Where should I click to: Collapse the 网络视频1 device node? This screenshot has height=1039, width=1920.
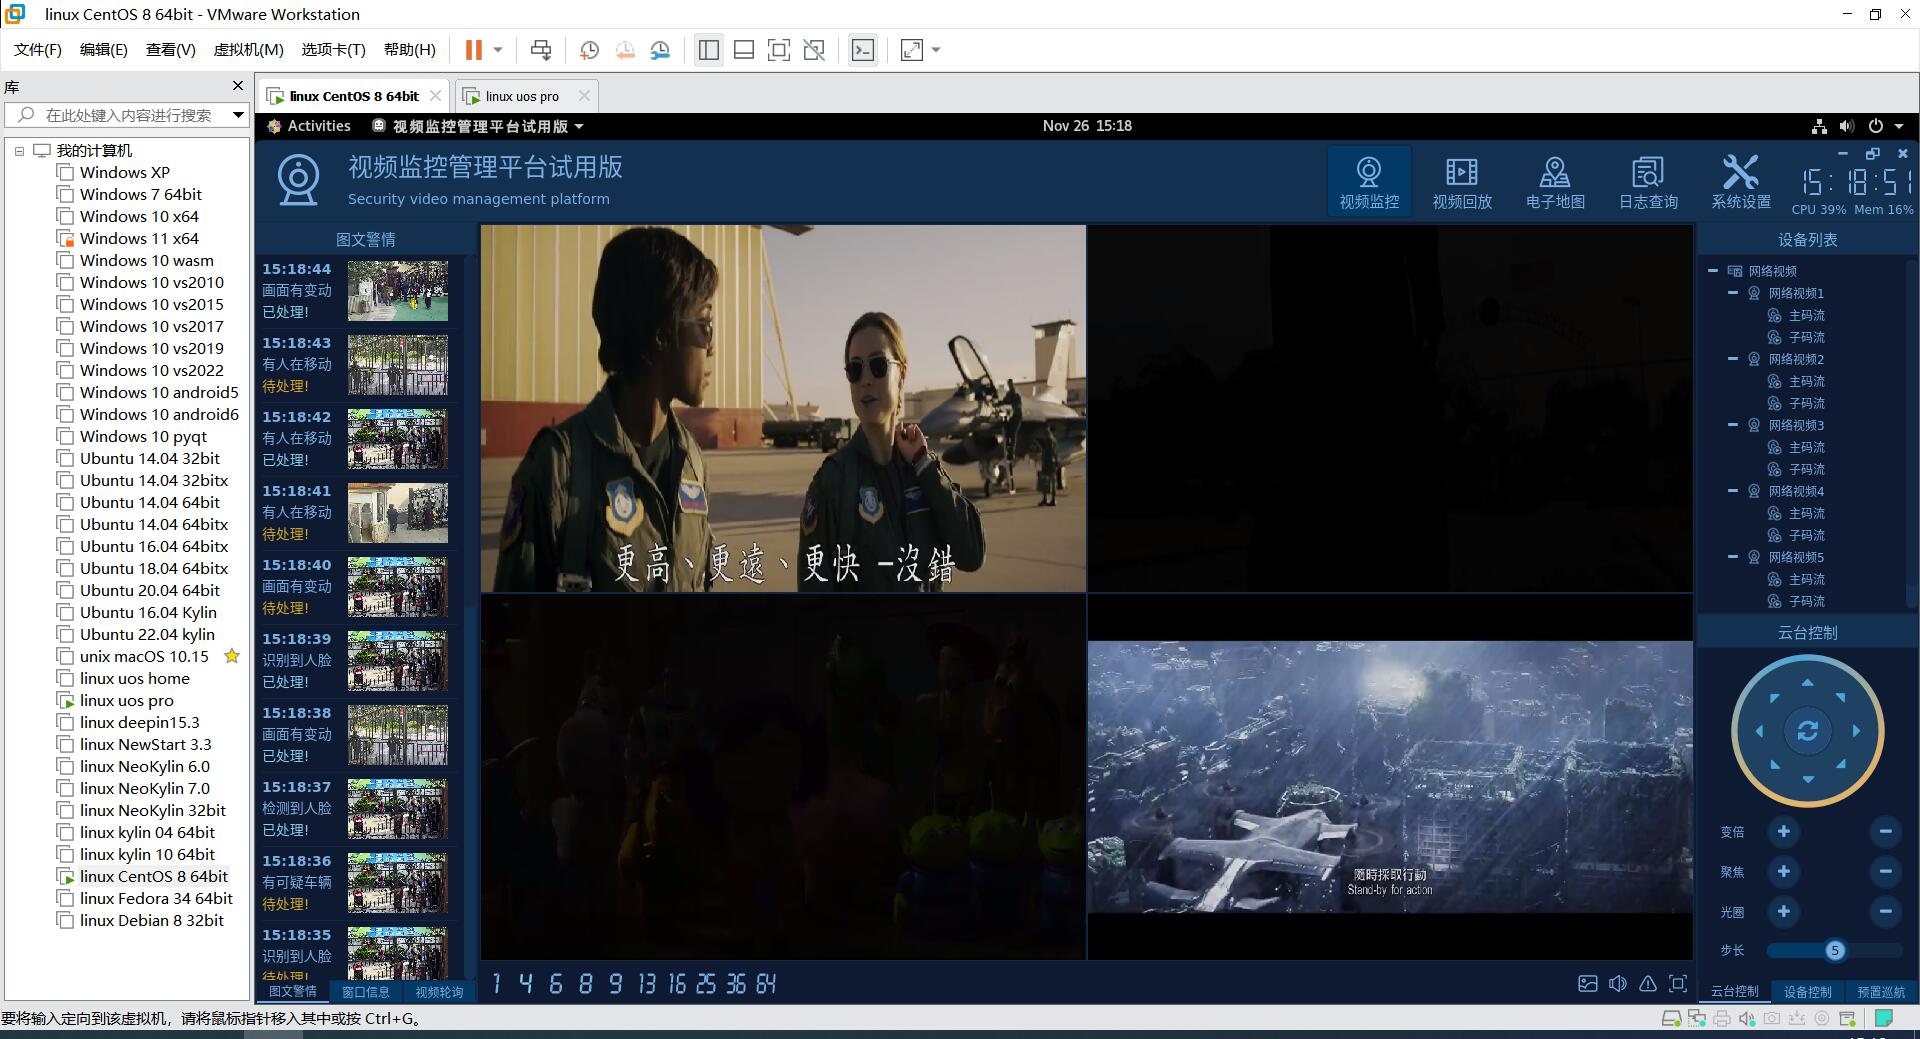pos(1733,293)
